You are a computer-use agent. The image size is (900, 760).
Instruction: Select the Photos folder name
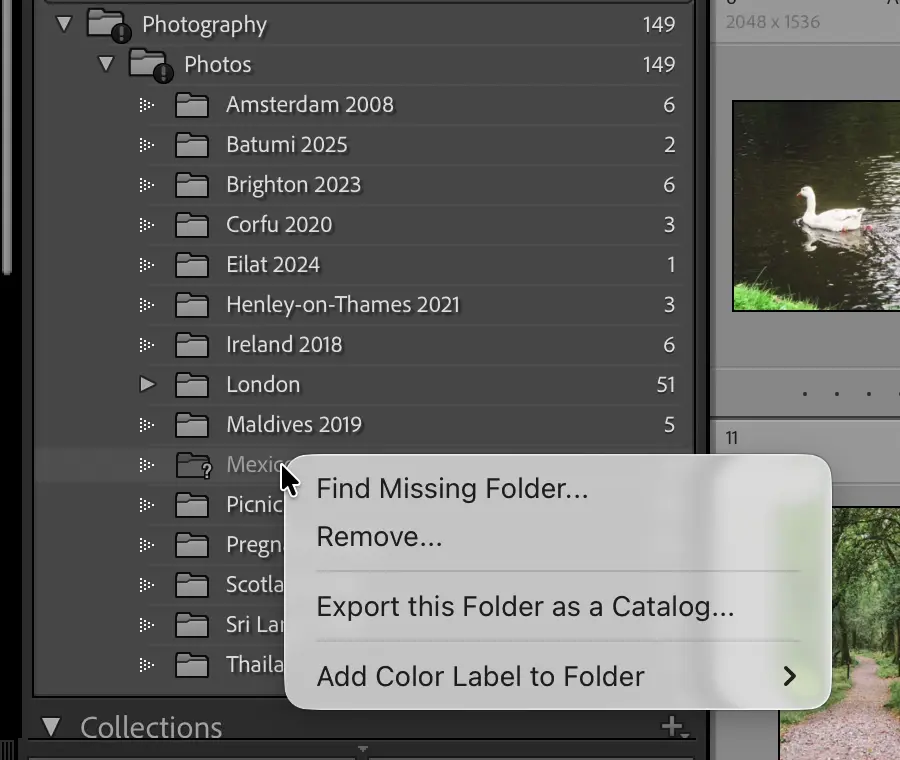[218, 64]
